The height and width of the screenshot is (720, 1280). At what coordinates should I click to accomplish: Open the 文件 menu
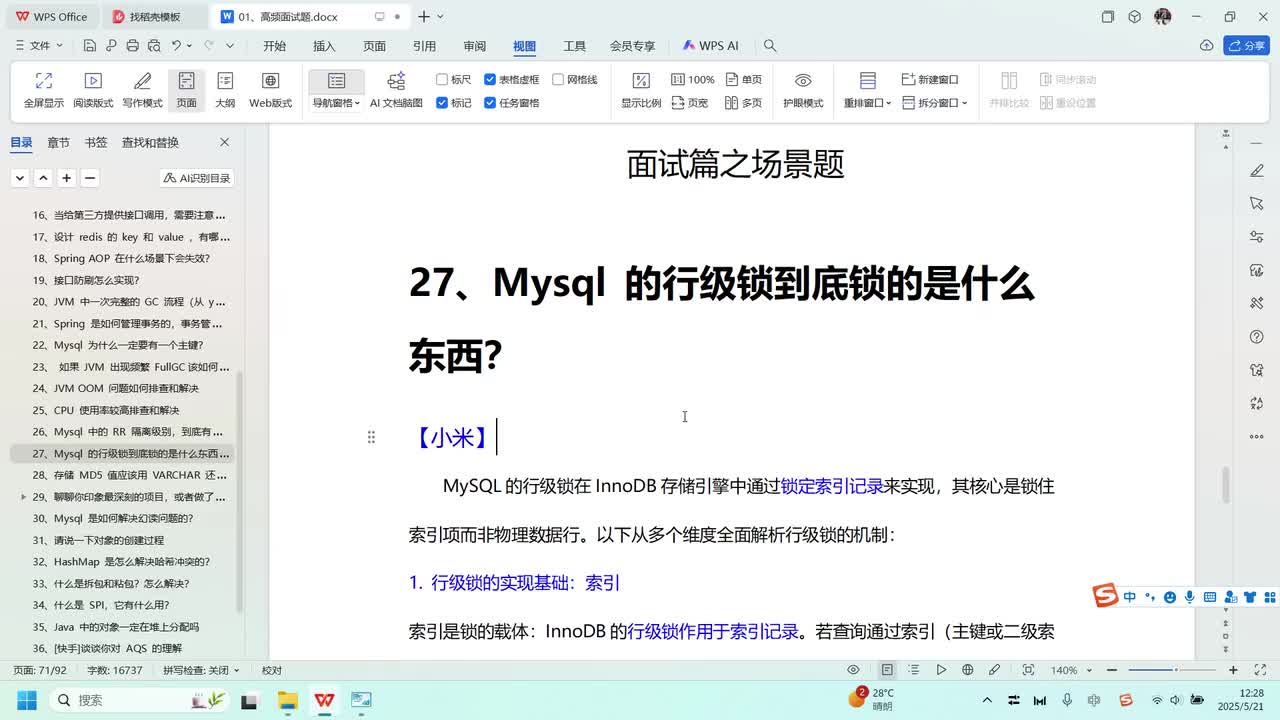click(x=40, y=46)
